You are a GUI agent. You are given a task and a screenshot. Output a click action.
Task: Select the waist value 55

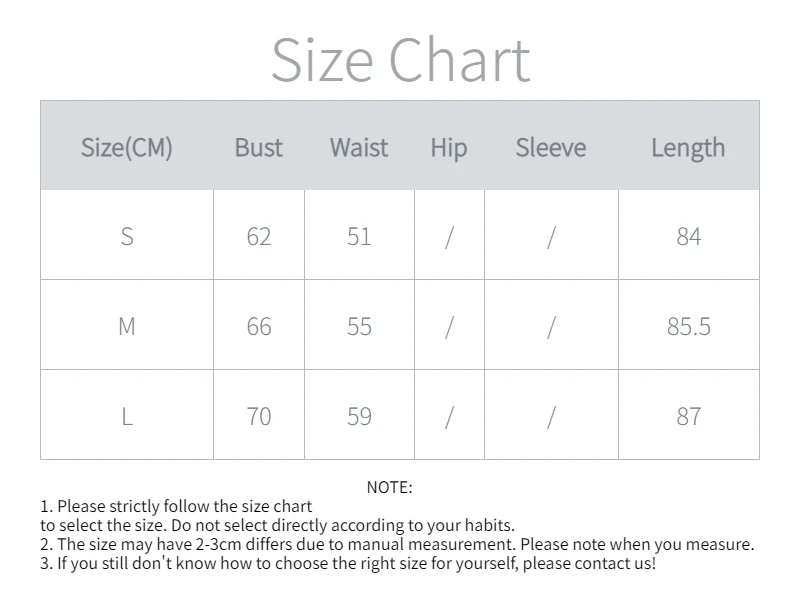(359, 327)
